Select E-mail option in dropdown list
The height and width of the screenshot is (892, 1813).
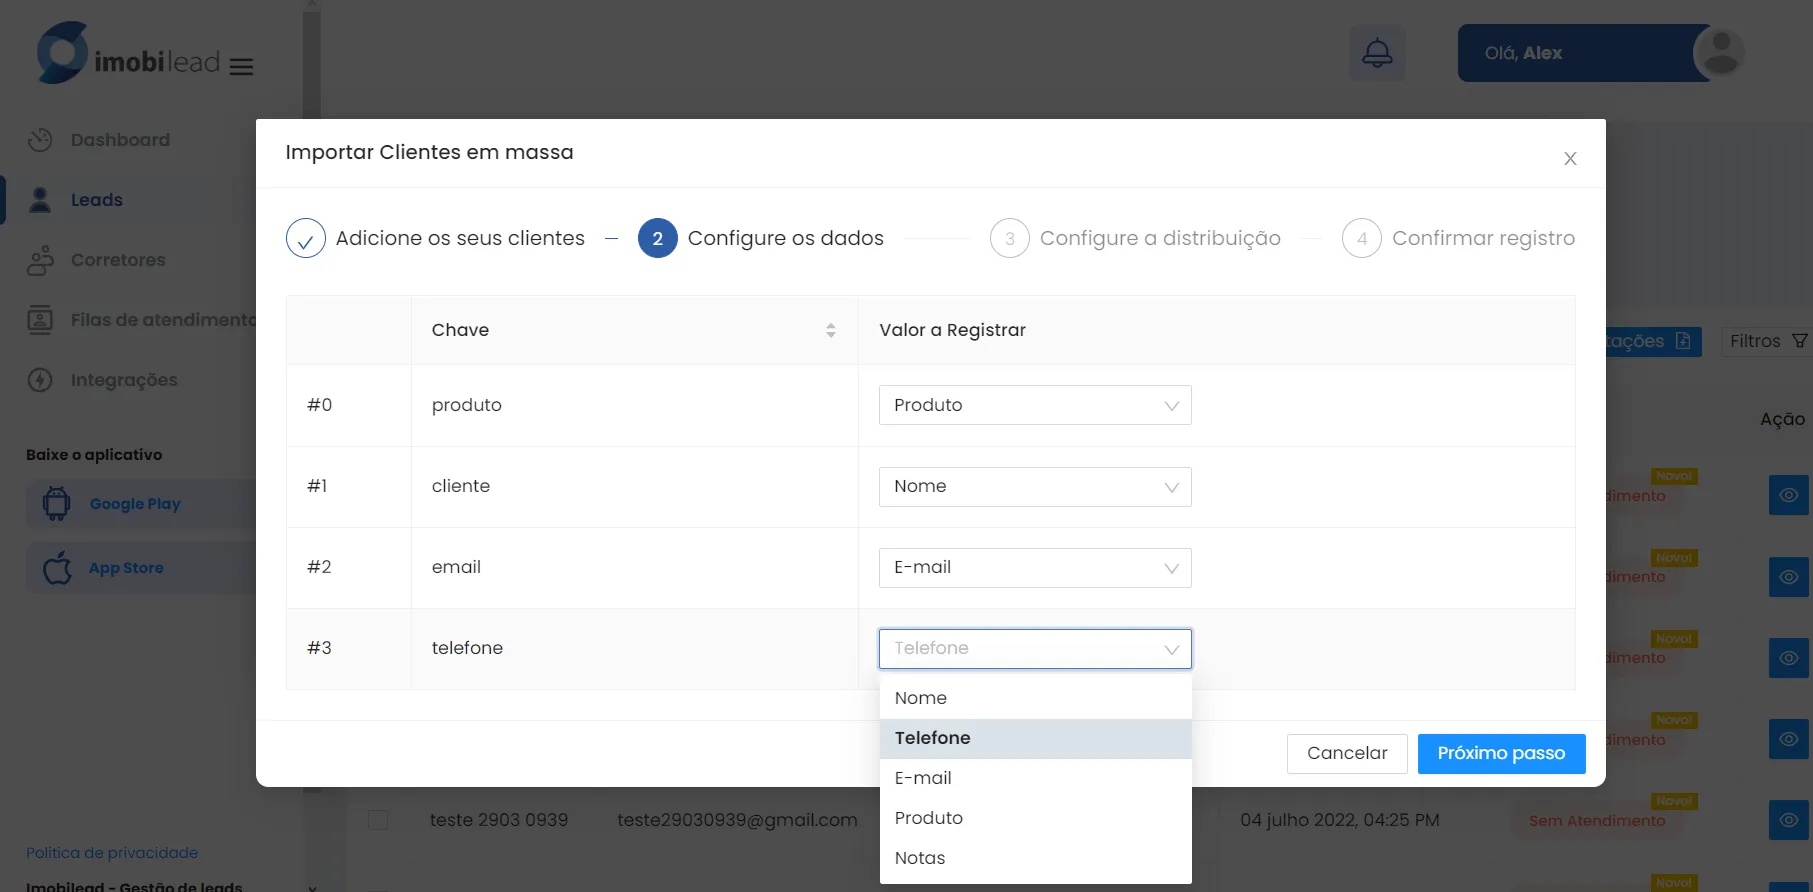pyautogui.click(x=1035, y=778)
